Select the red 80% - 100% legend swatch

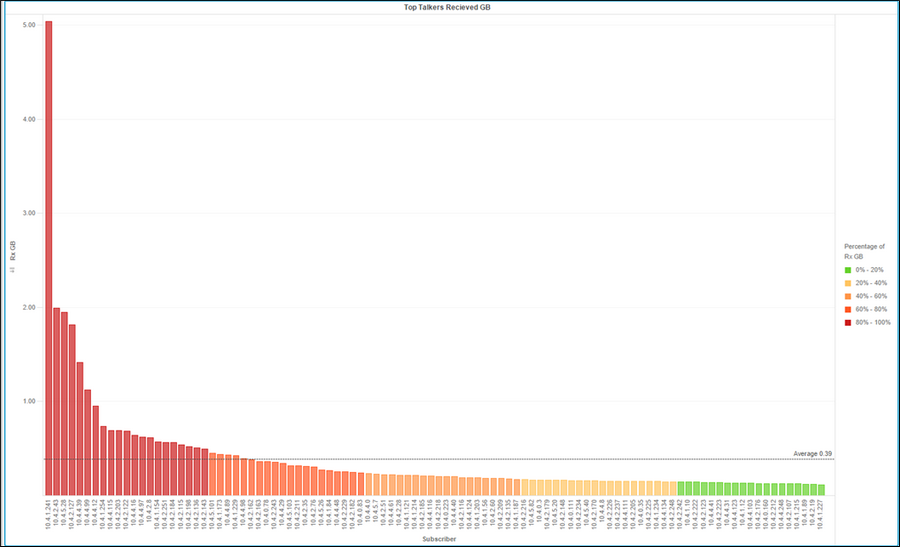pyautogui.click(x=848, y=322)
